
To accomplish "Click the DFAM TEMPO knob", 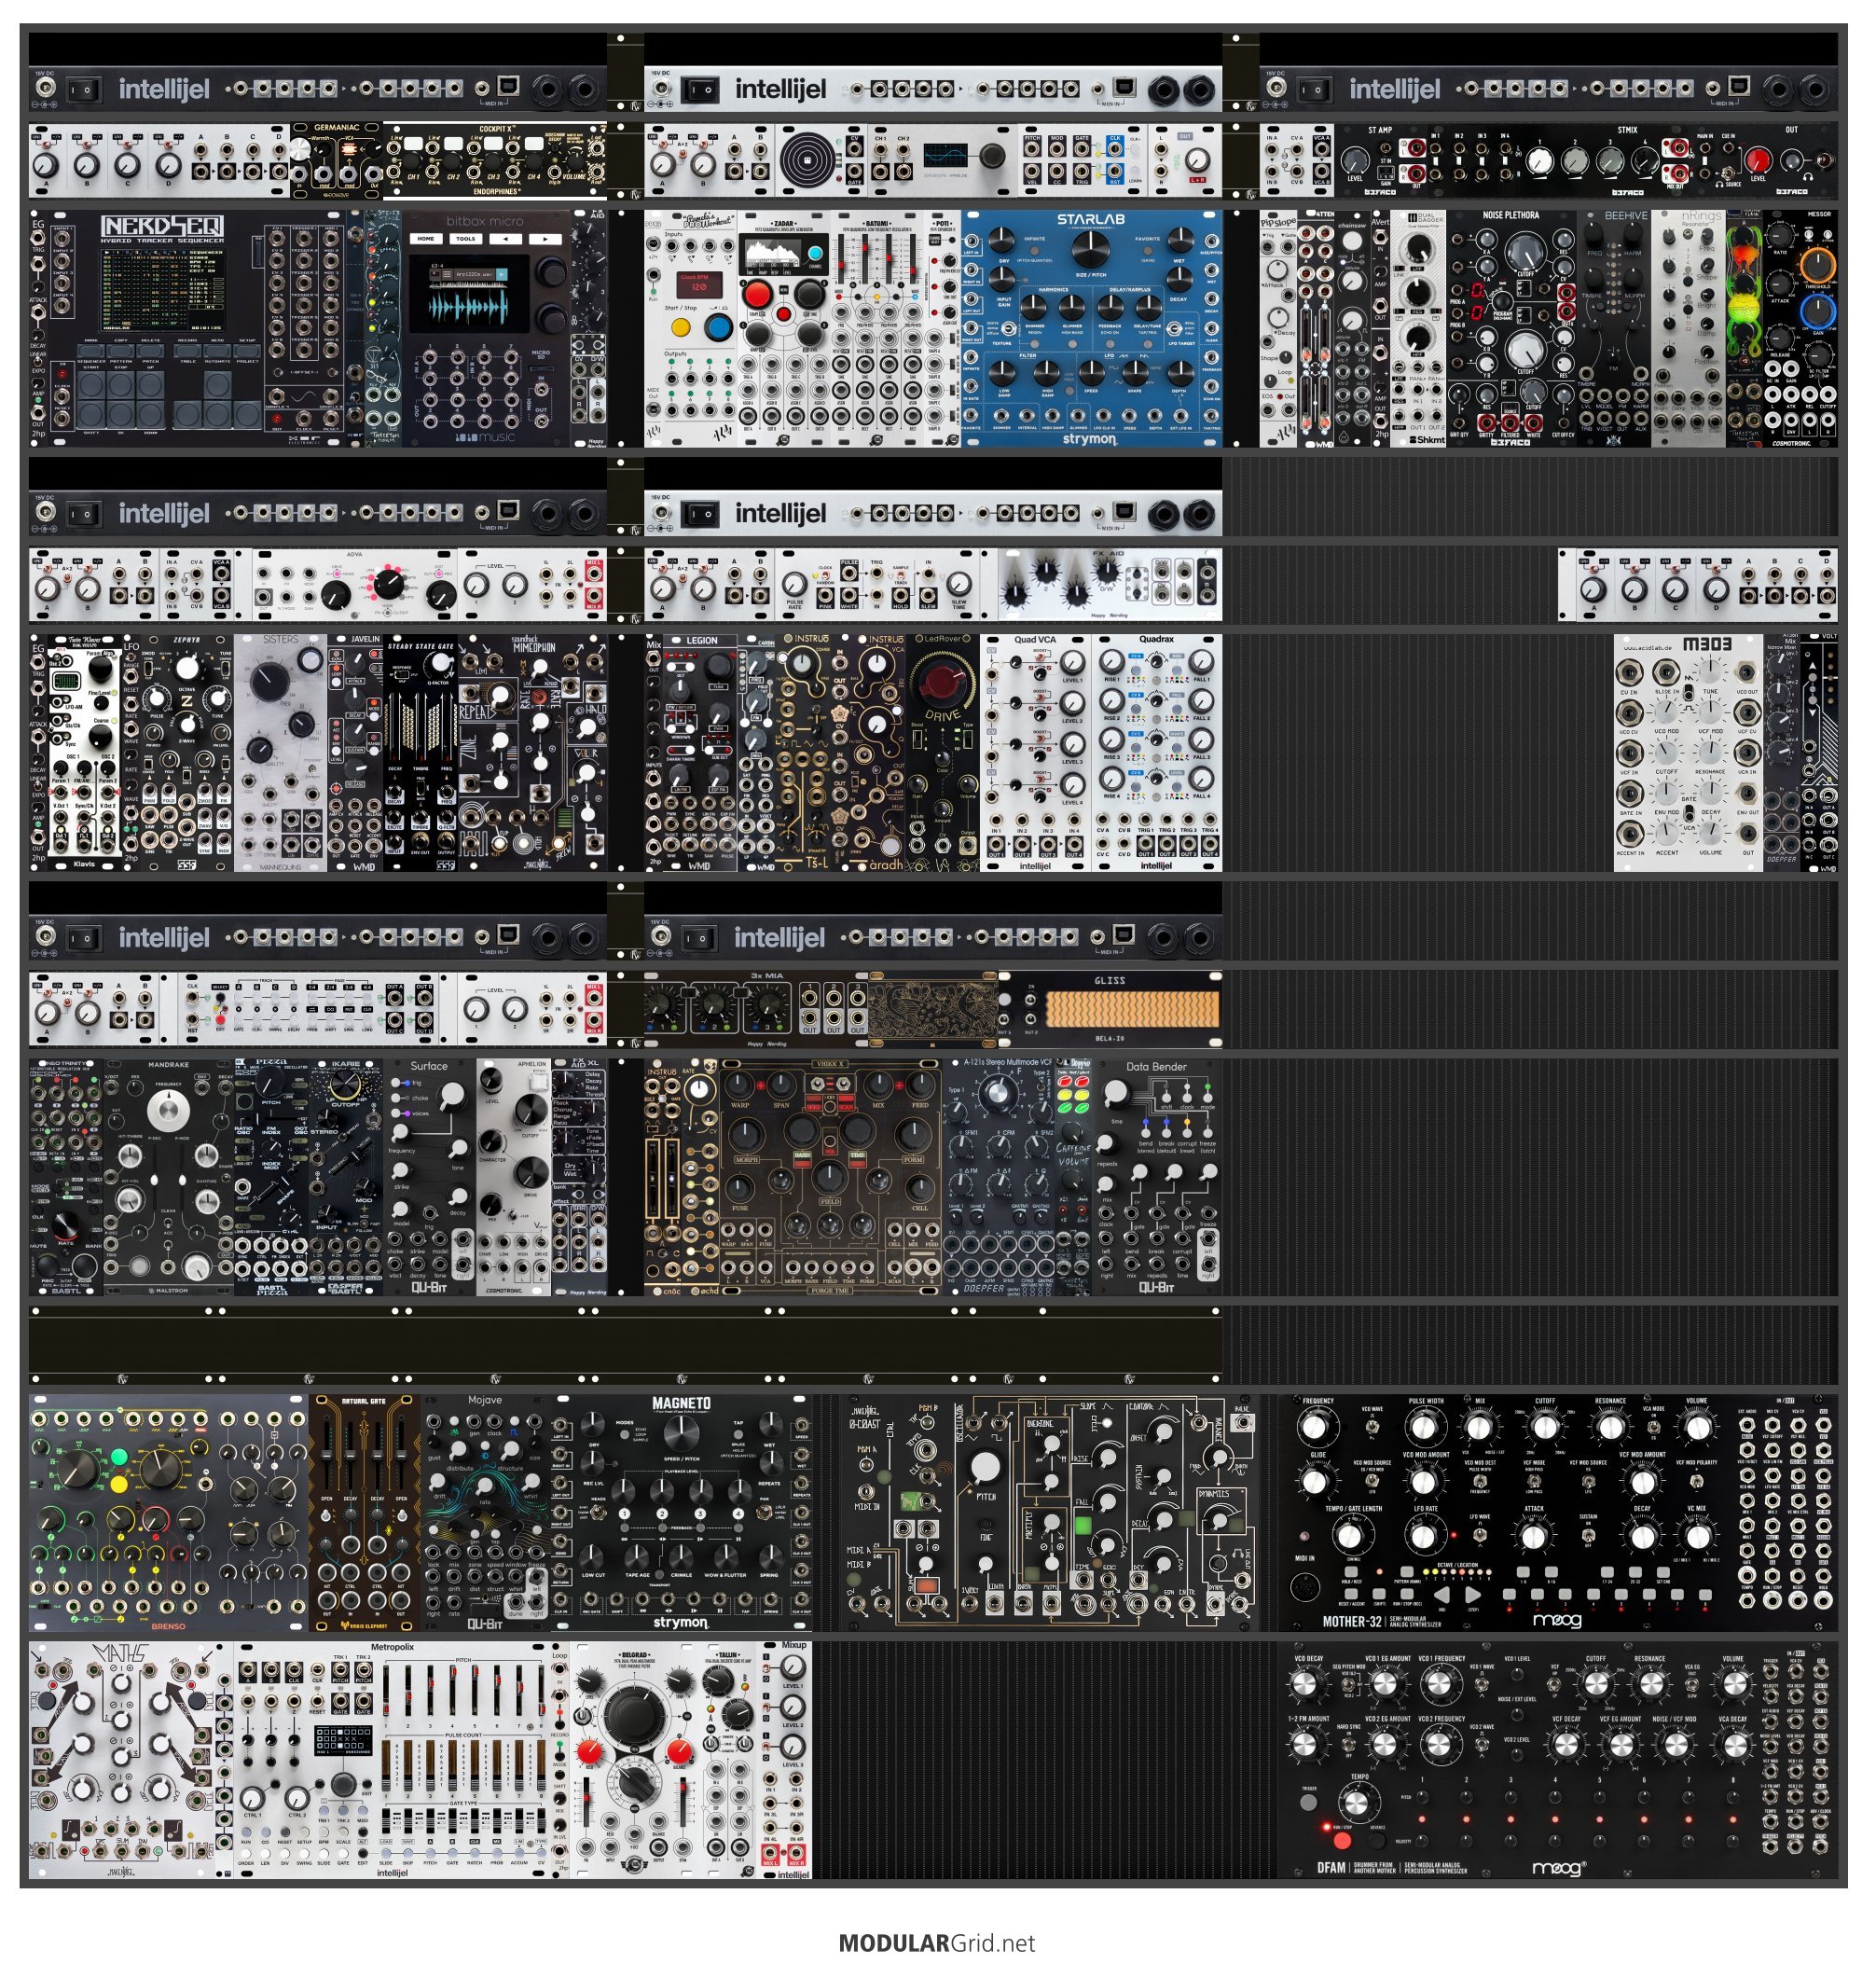I will coord(1356,1803).
